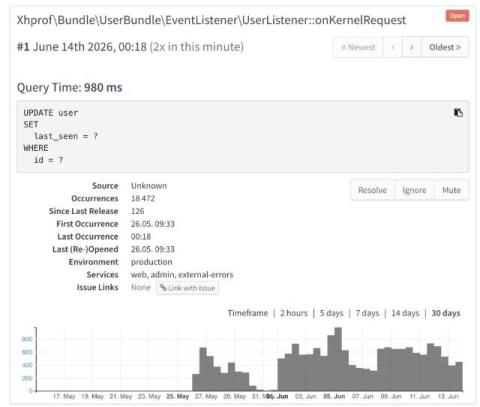Select 2 hours timeframe

[294, 313]
